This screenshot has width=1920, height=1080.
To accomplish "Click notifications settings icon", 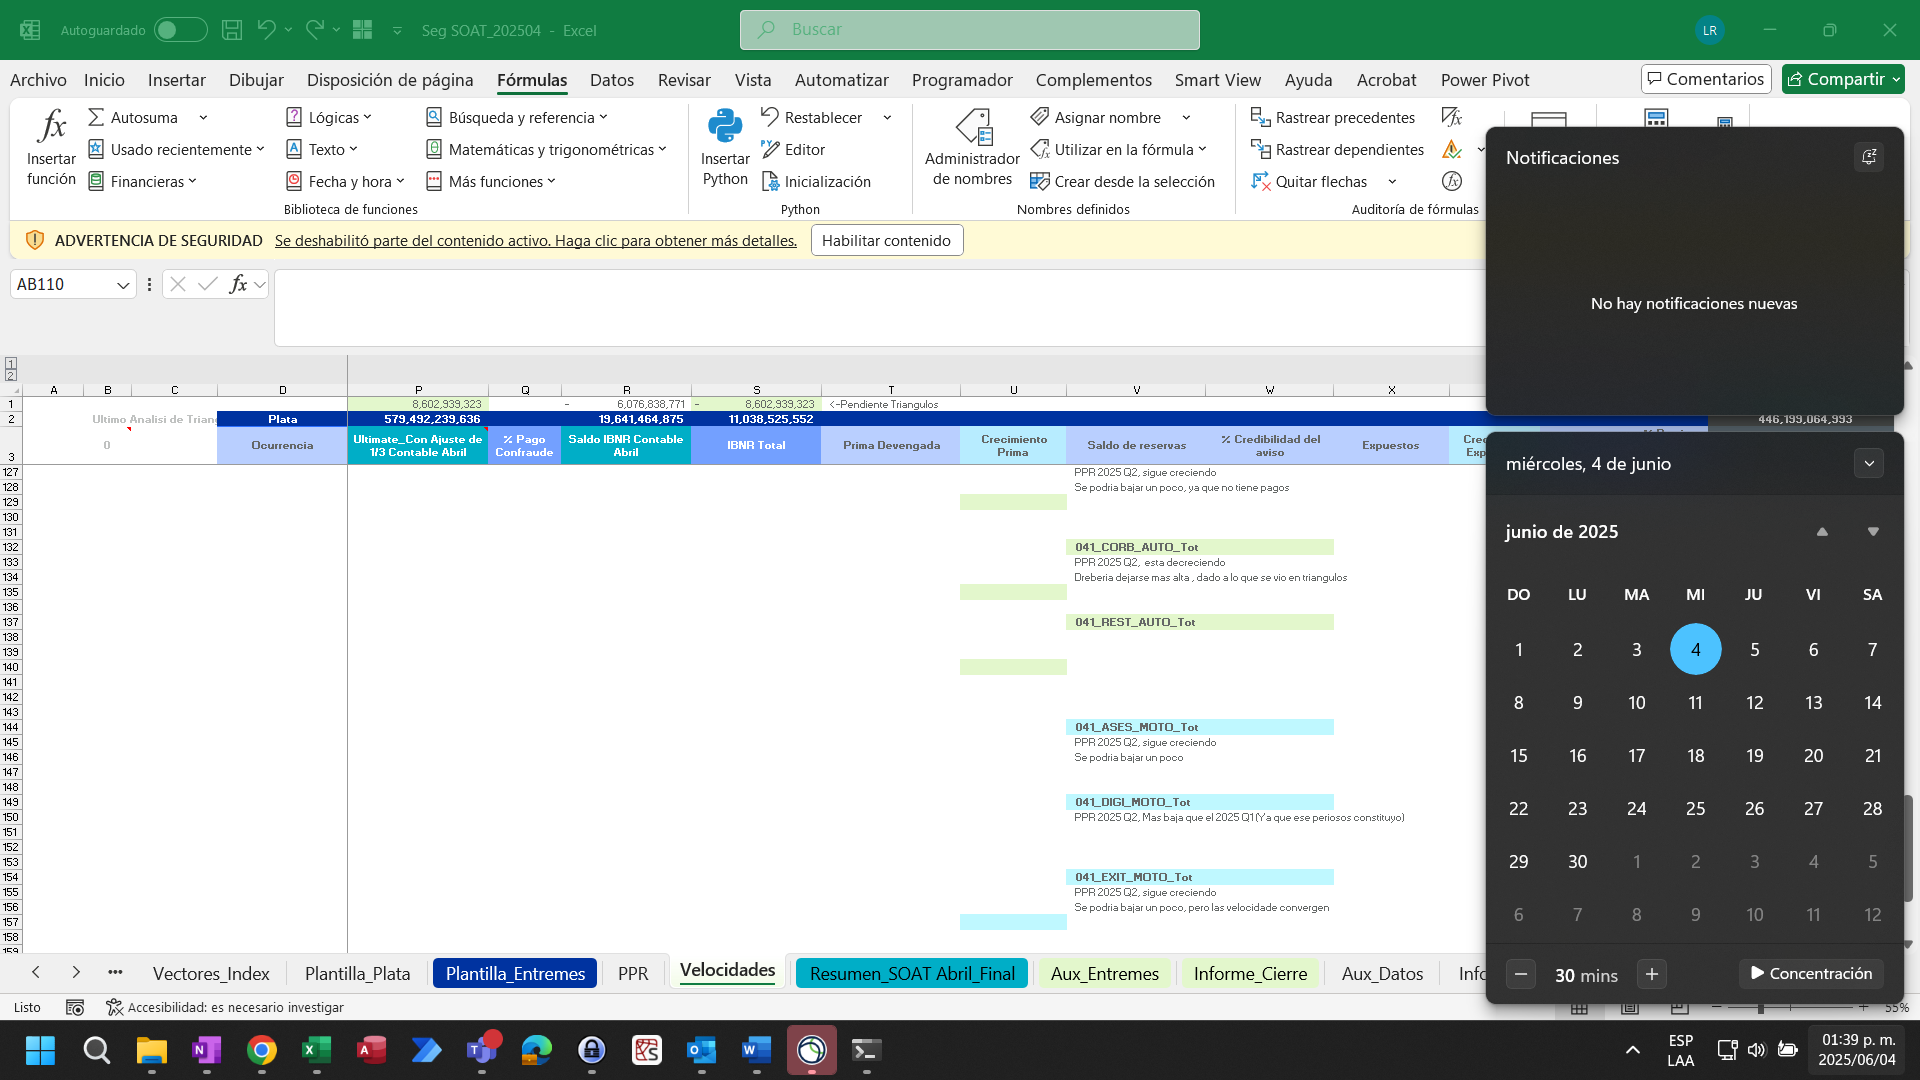I will 1869,157.
